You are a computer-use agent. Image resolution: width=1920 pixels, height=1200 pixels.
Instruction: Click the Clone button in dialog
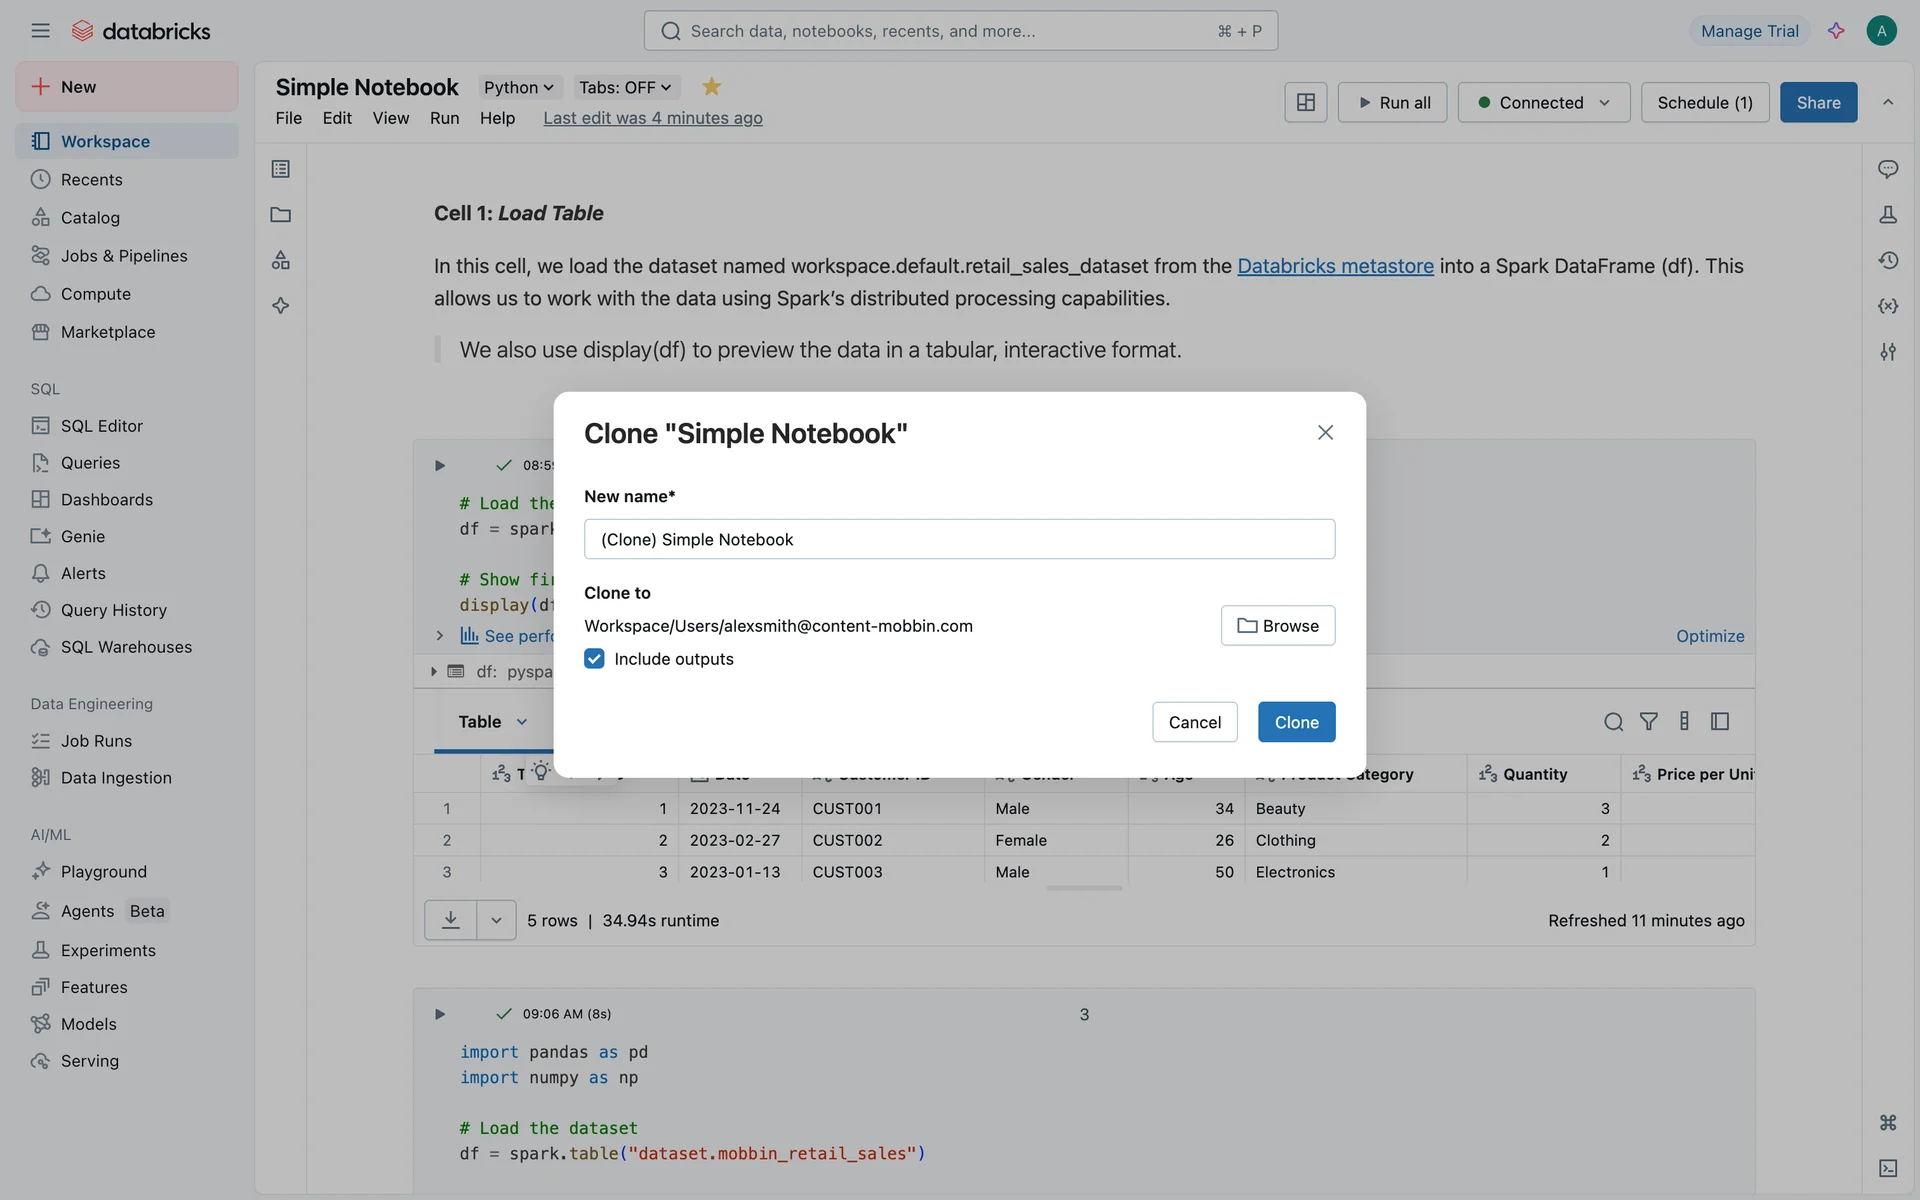1296,722
